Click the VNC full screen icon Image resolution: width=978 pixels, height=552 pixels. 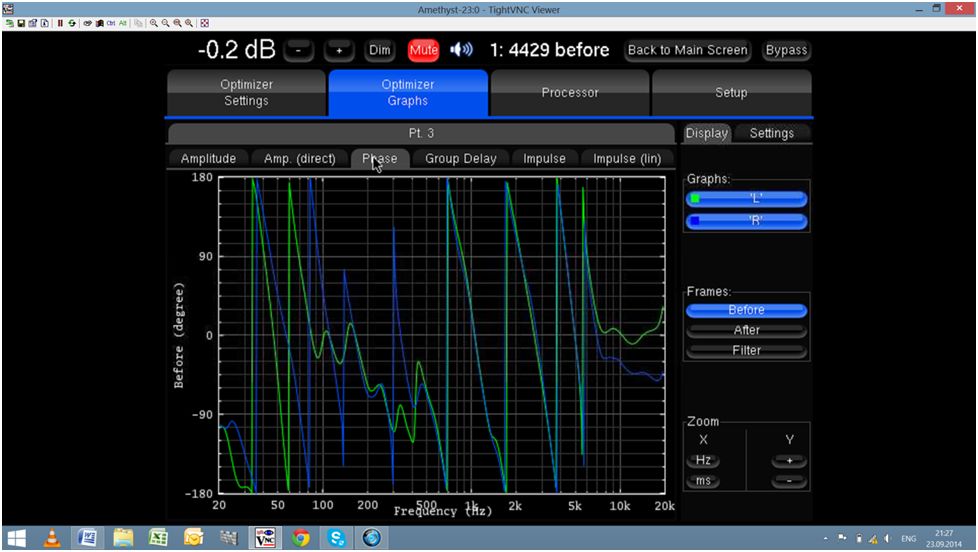(205, 22)
